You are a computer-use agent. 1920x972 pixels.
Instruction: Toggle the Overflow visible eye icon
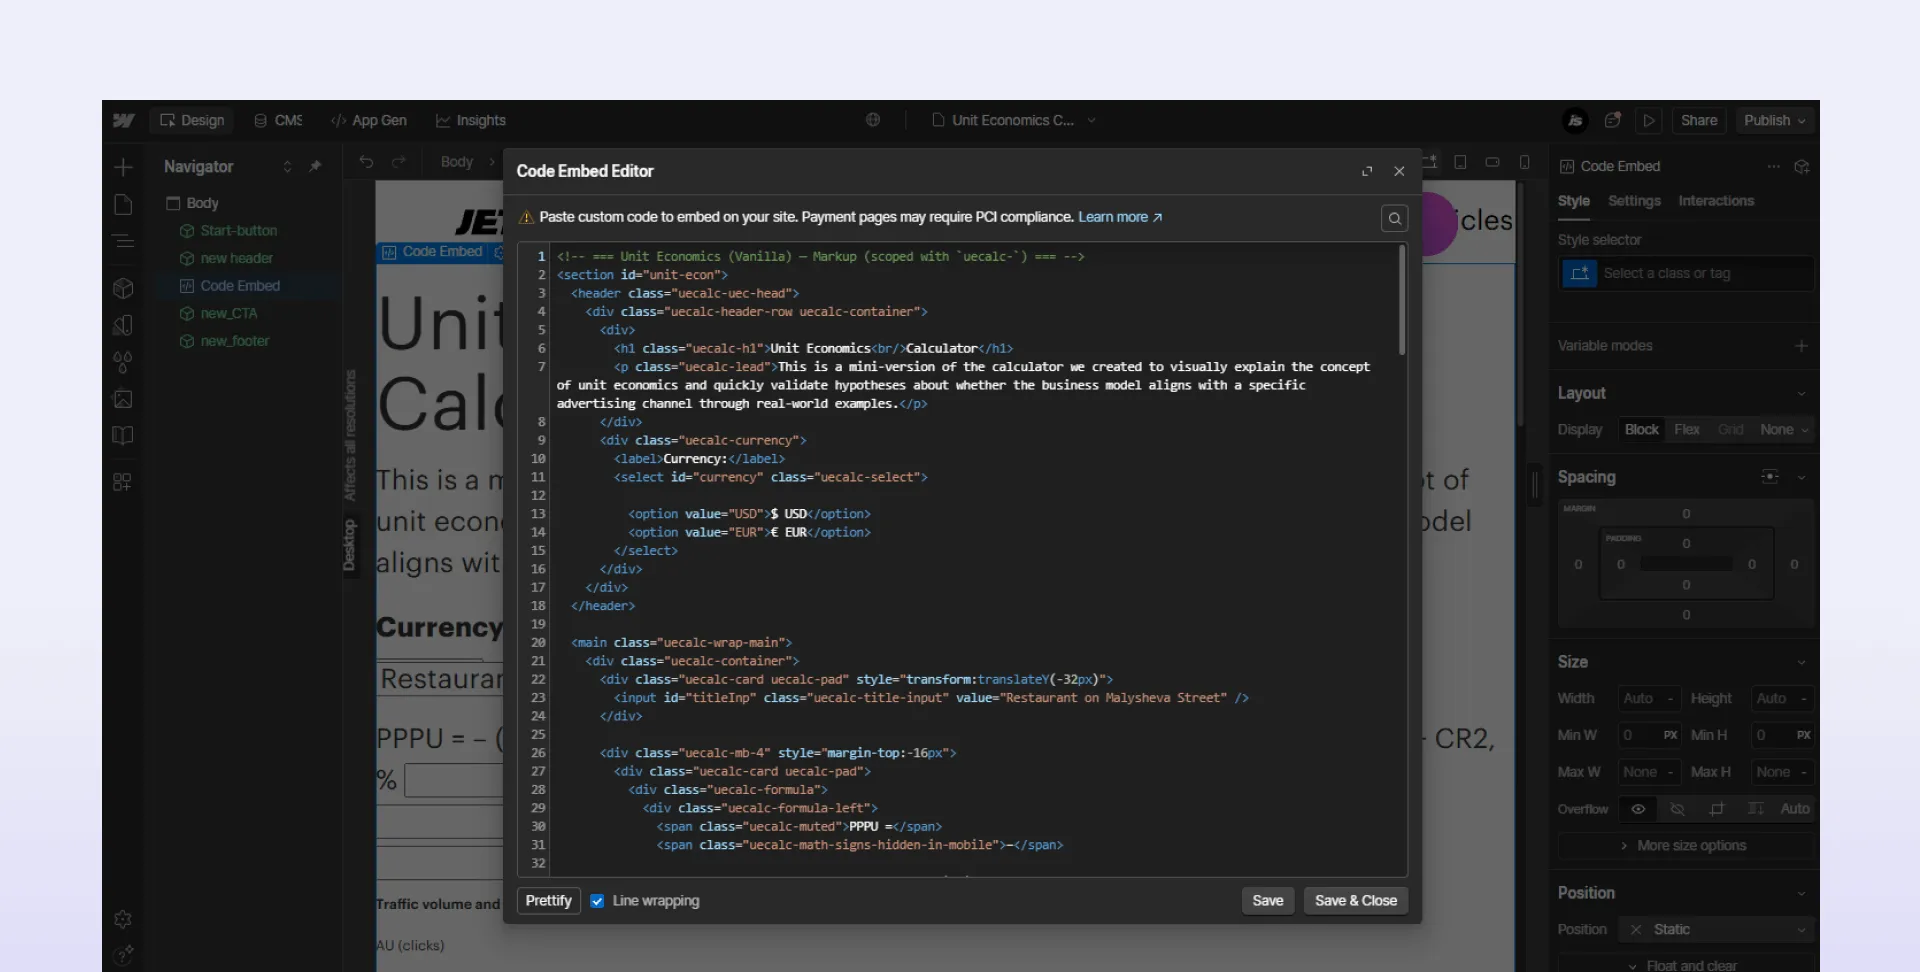(1637, 809)
